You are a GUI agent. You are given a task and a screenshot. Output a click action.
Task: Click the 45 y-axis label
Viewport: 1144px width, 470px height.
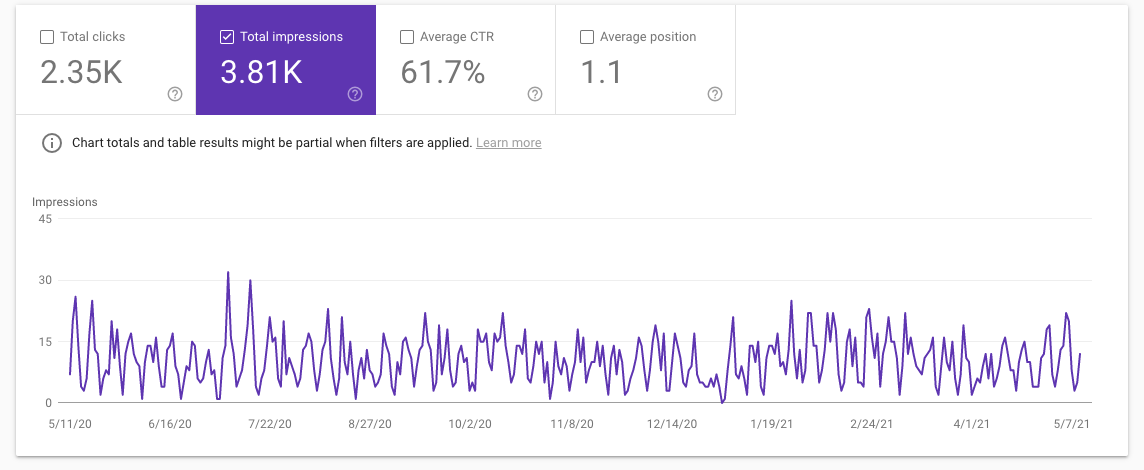point(45,218)
